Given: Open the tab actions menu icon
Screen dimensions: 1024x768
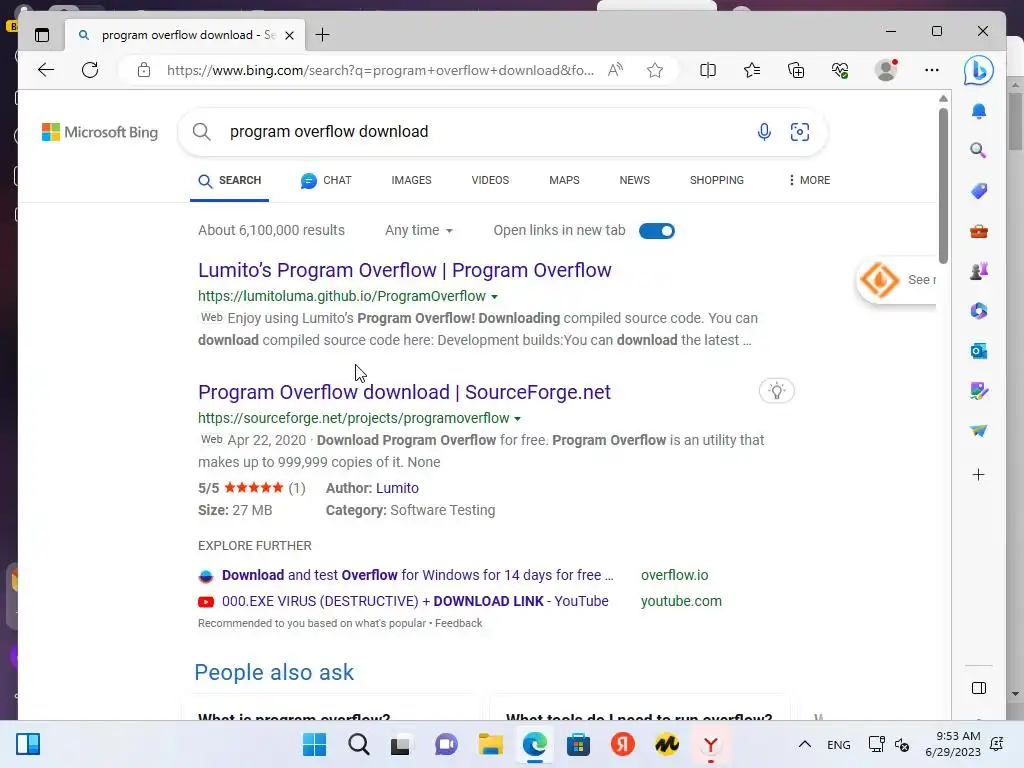Looking at the screenshot, I should (42, 35).
